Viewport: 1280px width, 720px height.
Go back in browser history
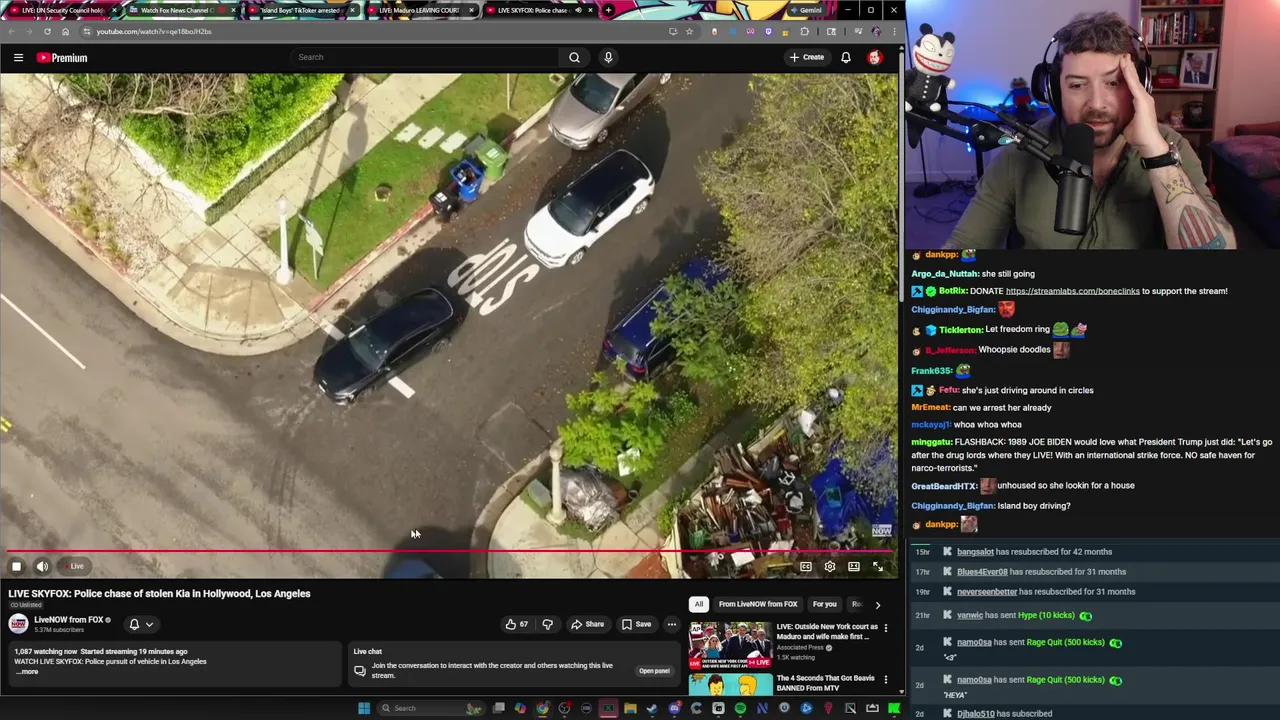click(x=11, y=31)
